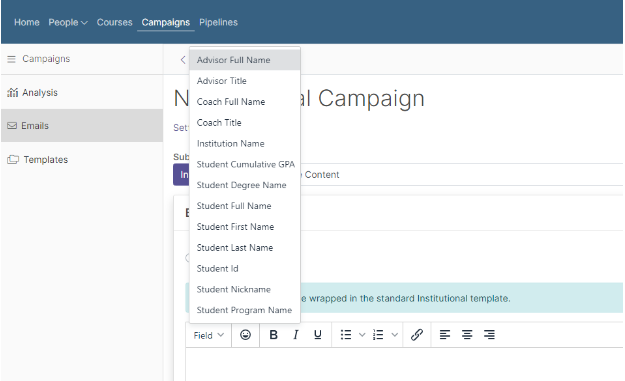Expand the bulleted list style options arrow
The height and width of the screenshot is (381, 625).
362,335
